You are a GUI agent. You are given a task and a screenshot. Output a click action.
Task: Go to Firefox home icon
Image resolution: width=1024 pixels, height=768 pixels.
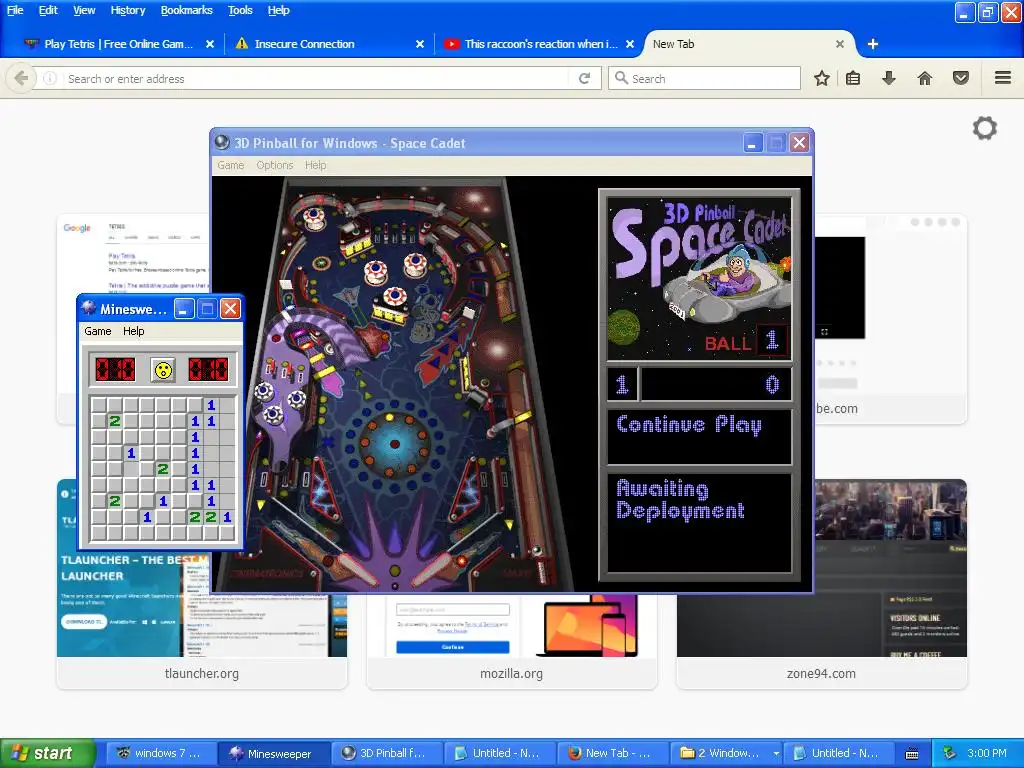[924, 78]
